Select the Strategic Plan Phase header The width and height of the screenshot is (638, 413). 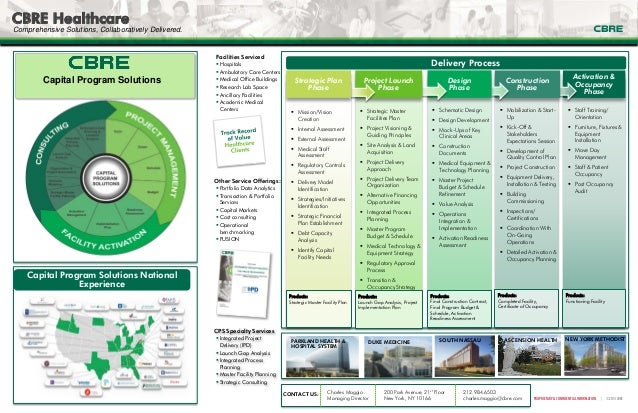tap(318, 84)
